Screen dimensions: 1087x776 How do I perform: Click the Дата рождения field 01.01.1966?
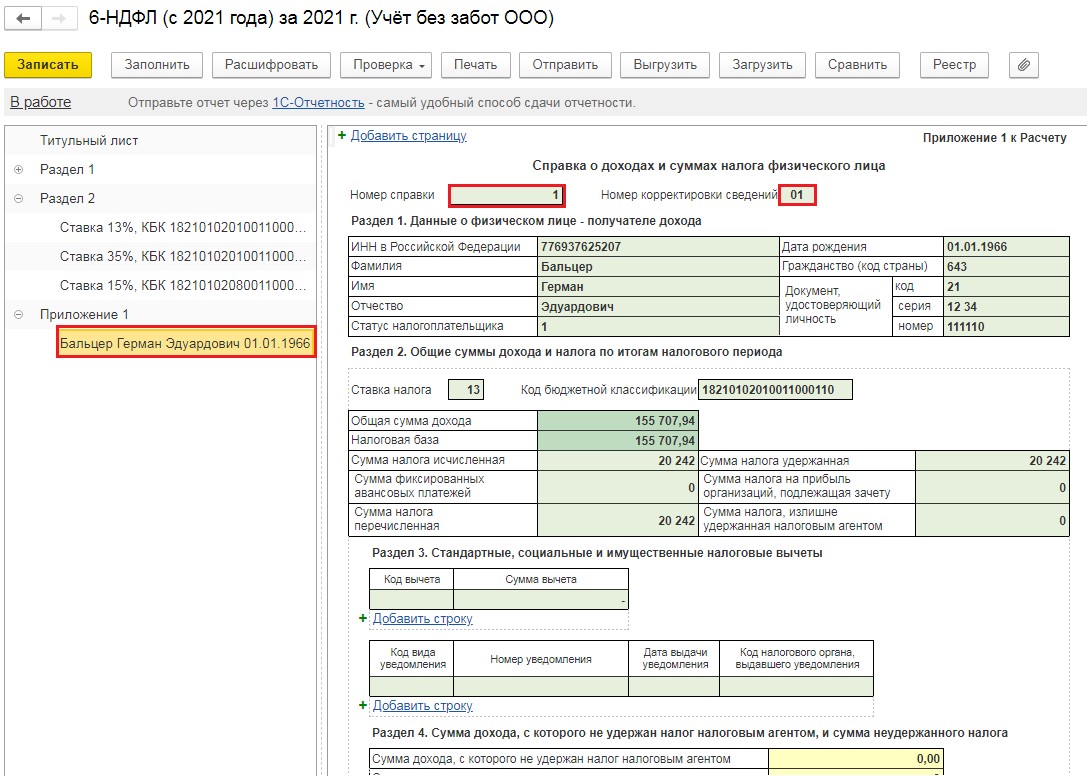pyautogui.click(x=1007, y=247)
